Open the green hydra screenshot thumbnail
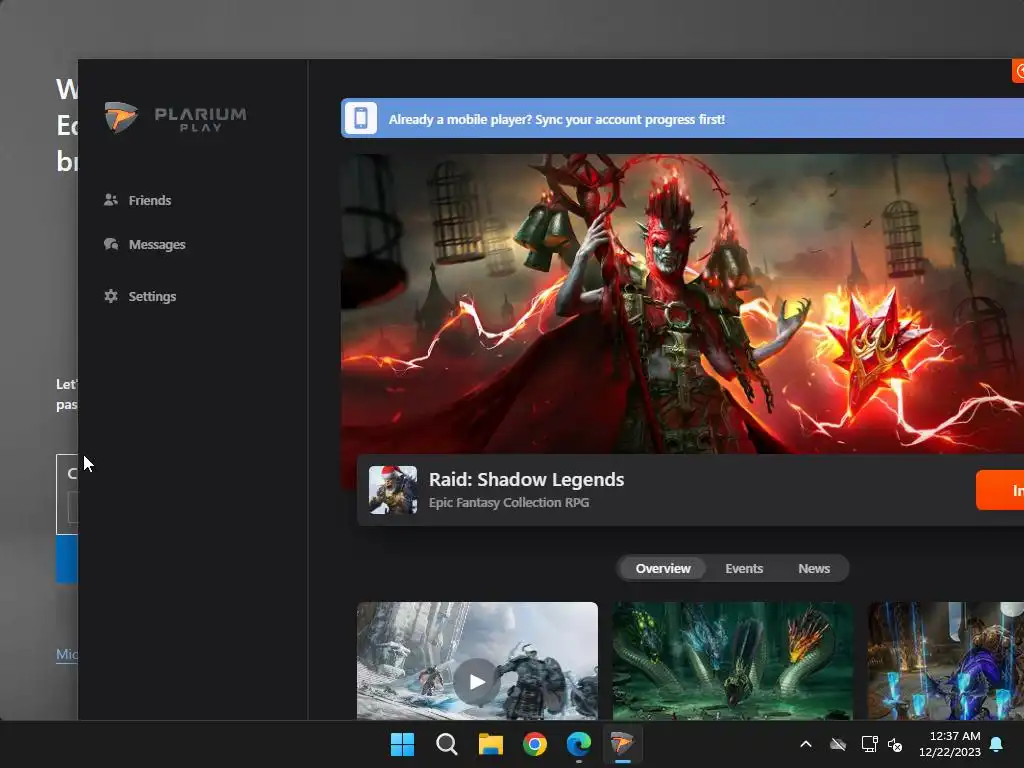This screenshot has height=768, width=1024. coord(733,661)
